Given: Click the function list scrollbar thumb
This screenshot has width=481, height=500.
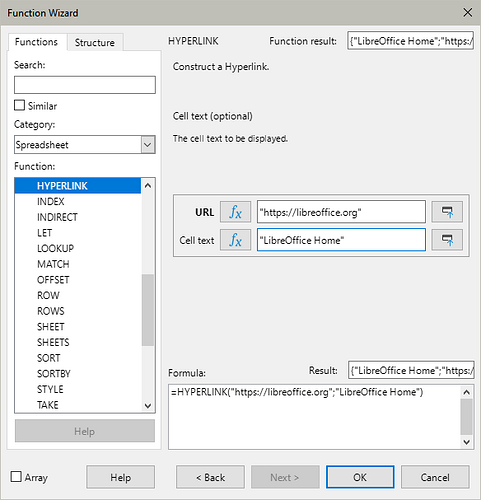Looking at the screenshot, I should point(148,310).
